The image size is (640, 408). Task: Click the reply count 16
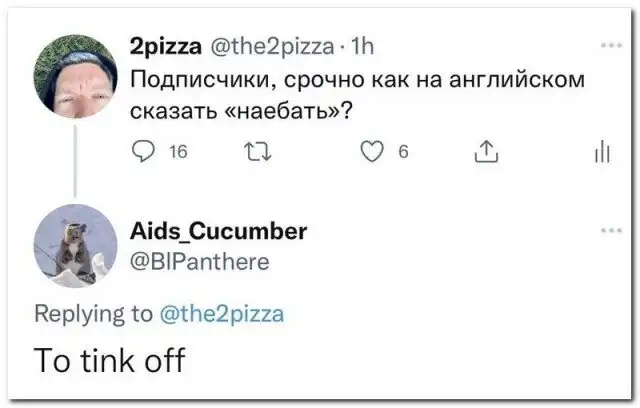[x=179, y=151]
